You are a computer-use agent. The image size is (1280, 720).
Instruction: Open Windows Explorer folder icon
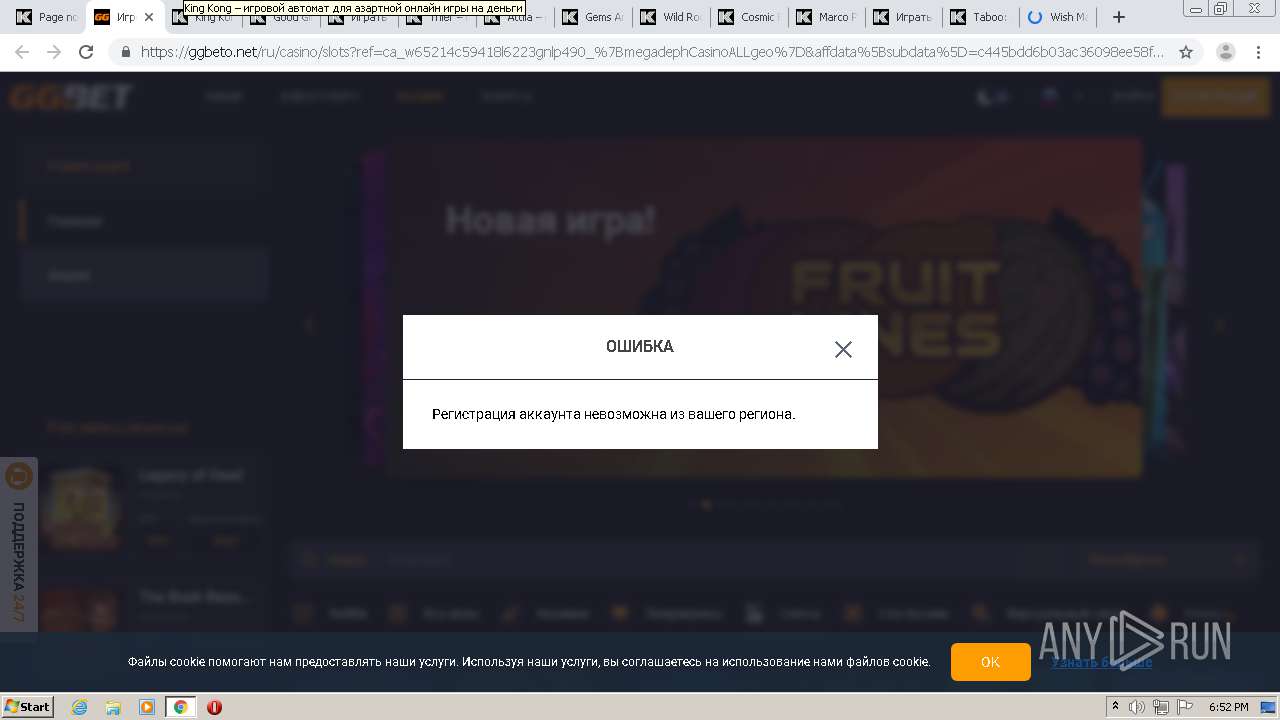pos(113,707)
